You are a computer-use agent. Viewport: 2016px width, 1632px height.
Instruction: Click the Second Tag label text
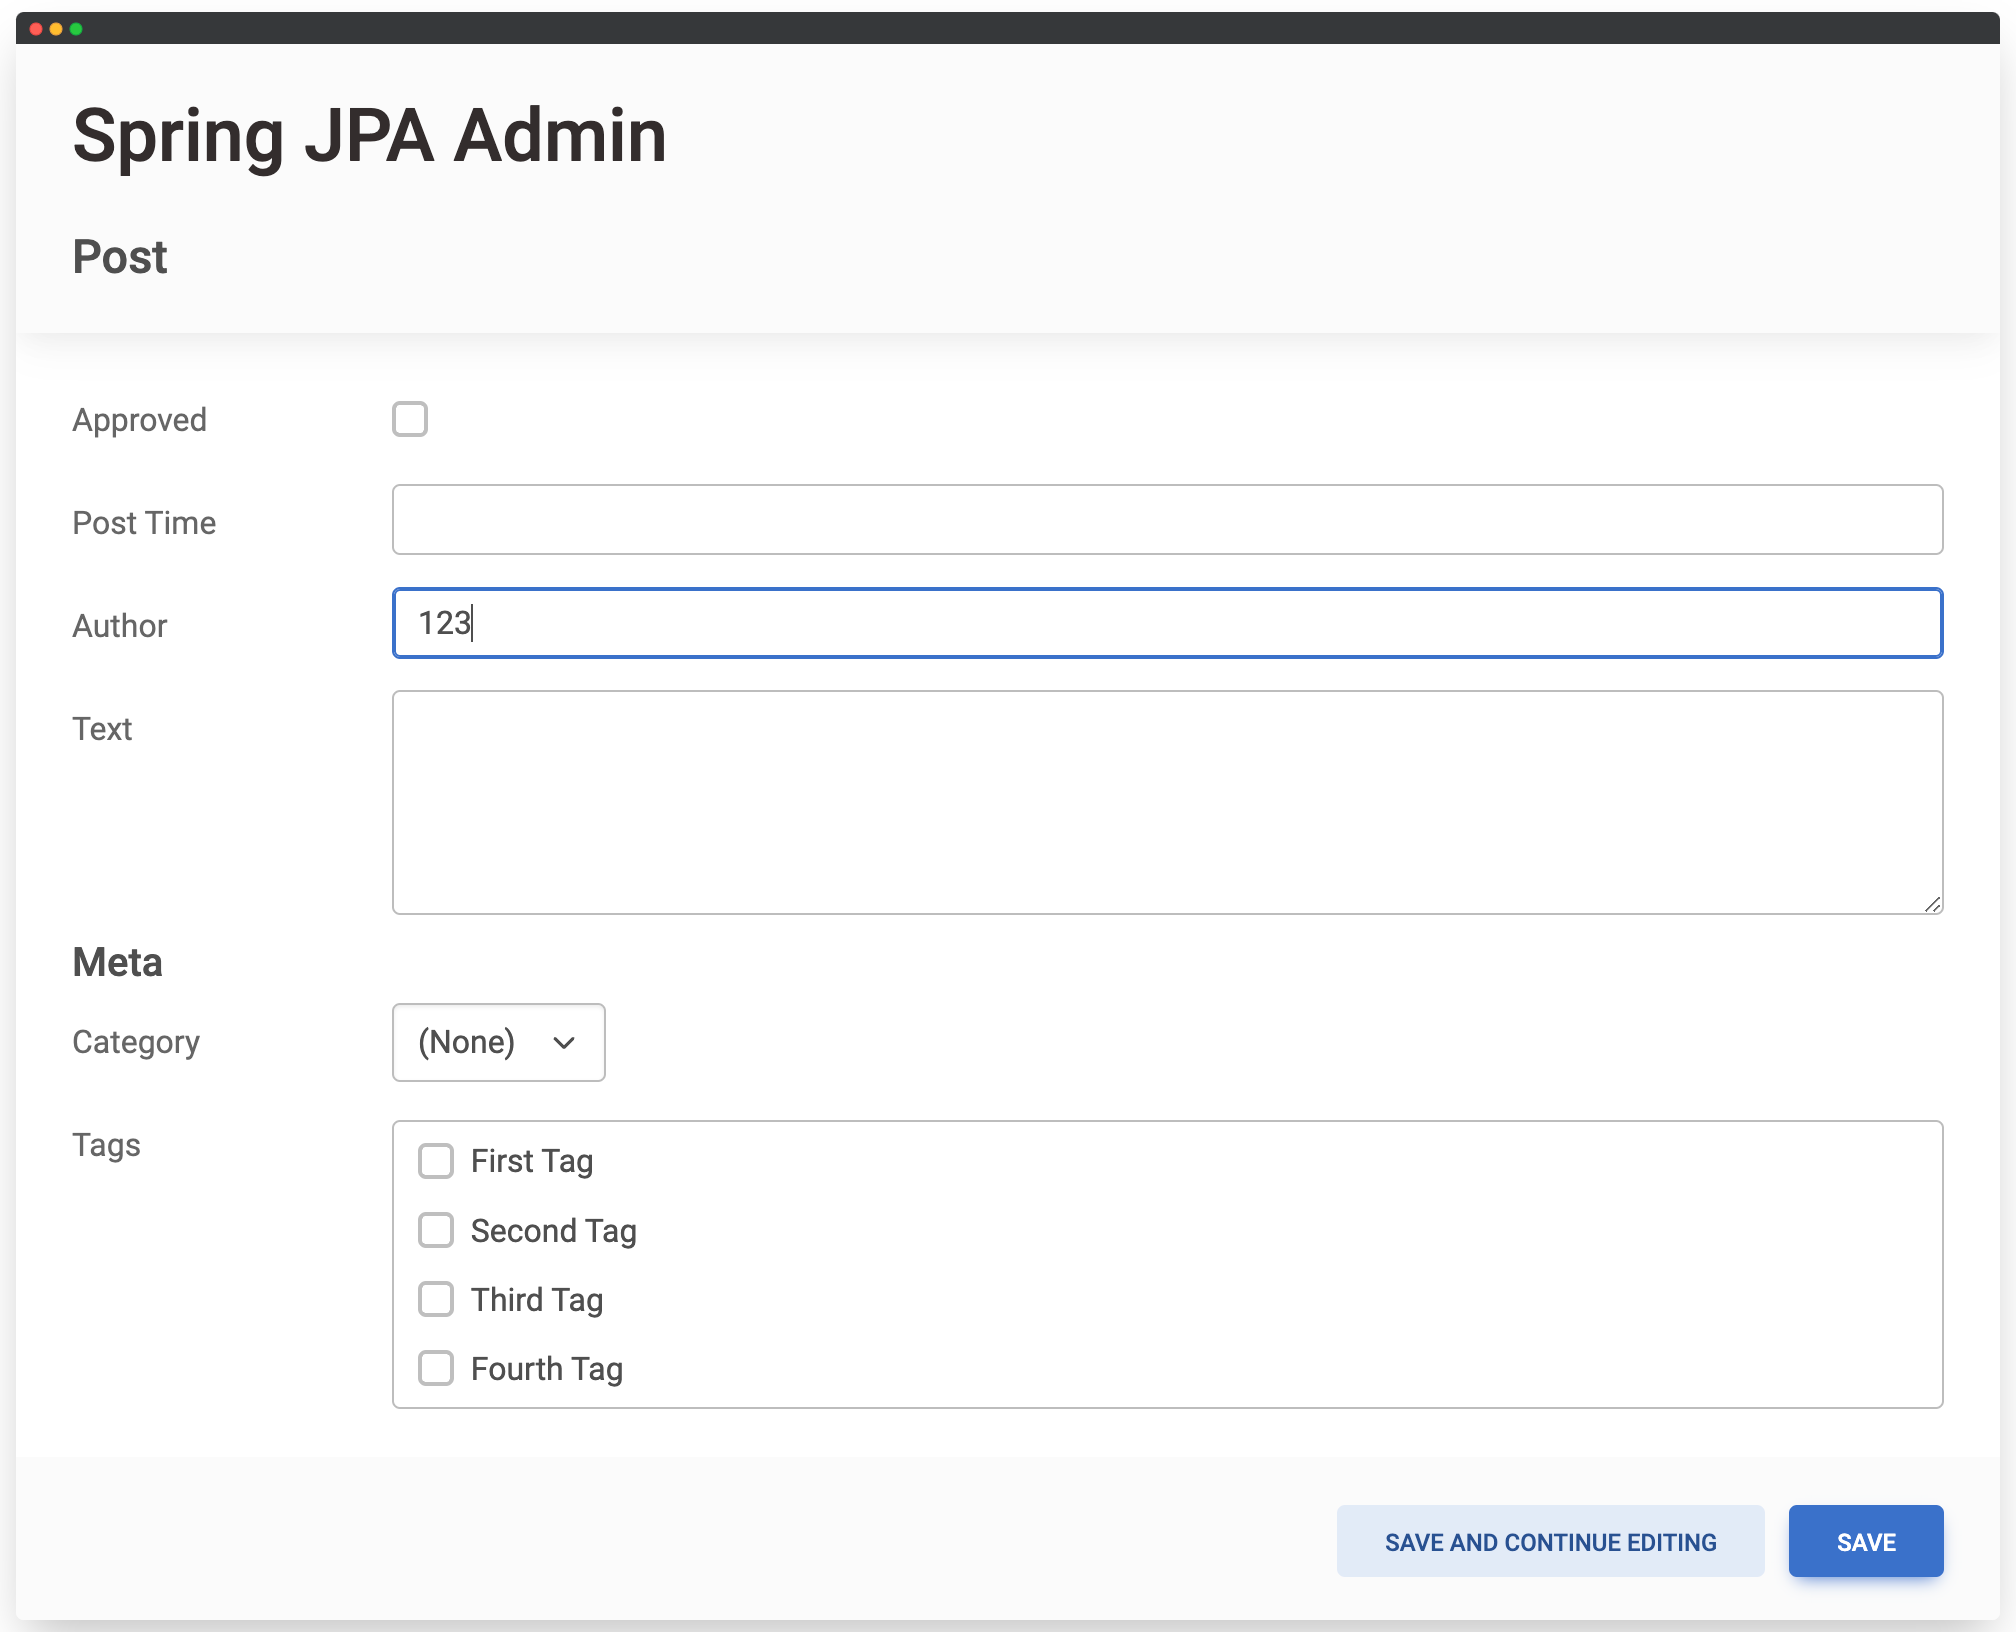tap(554, 1231)
